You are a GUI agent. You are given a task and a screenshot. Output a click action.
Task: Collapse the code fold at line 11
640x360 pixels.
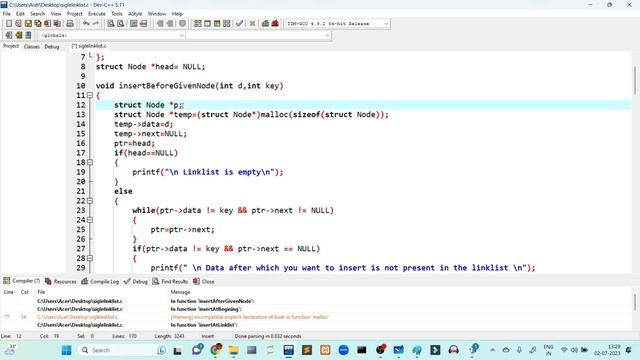(x=90, y=96)
